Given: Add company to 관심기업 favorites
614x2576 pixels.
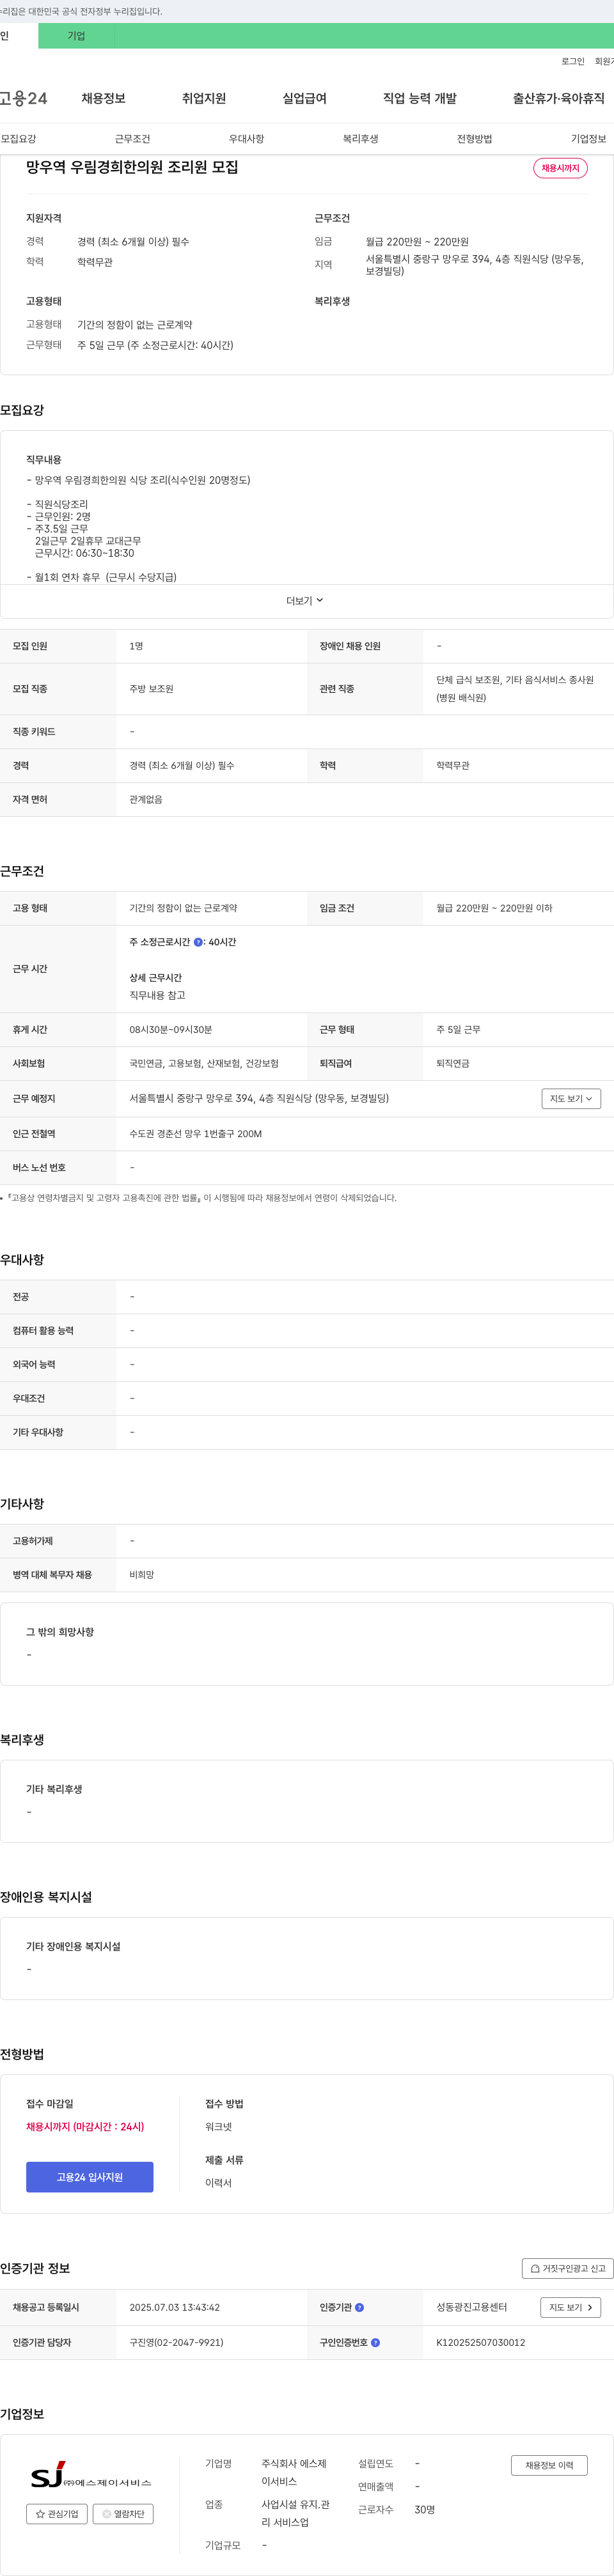Looking at the screenshot, I should (57, 2514).
